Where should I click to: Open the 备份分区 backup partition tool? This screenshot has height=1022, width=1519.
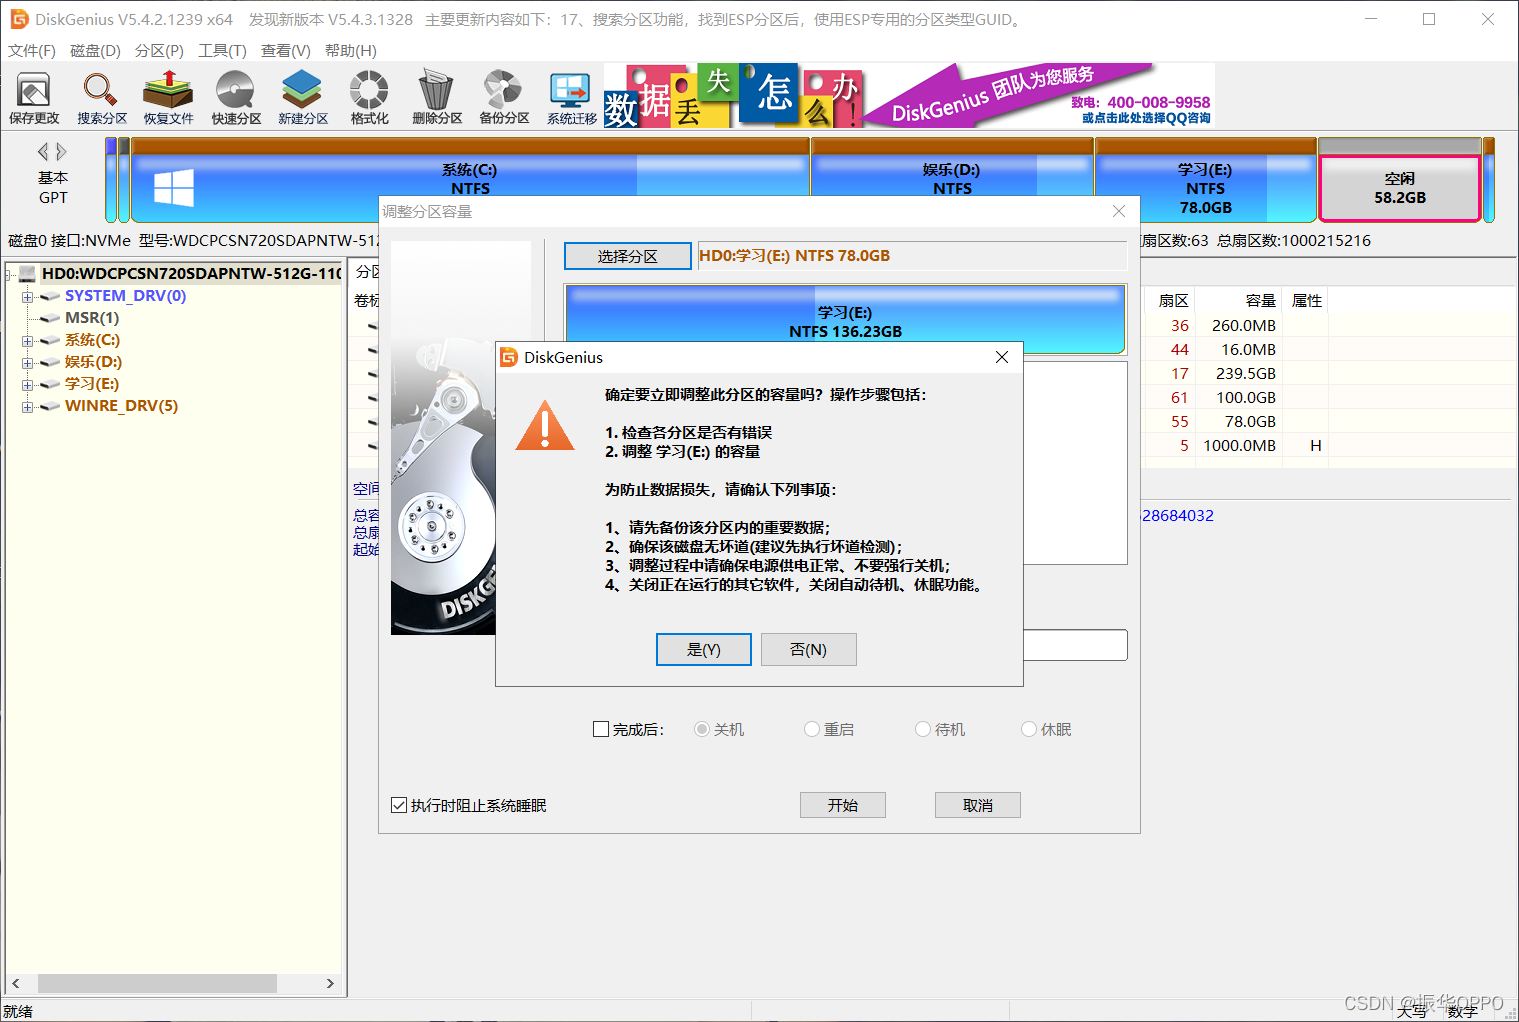pos(504,98)
